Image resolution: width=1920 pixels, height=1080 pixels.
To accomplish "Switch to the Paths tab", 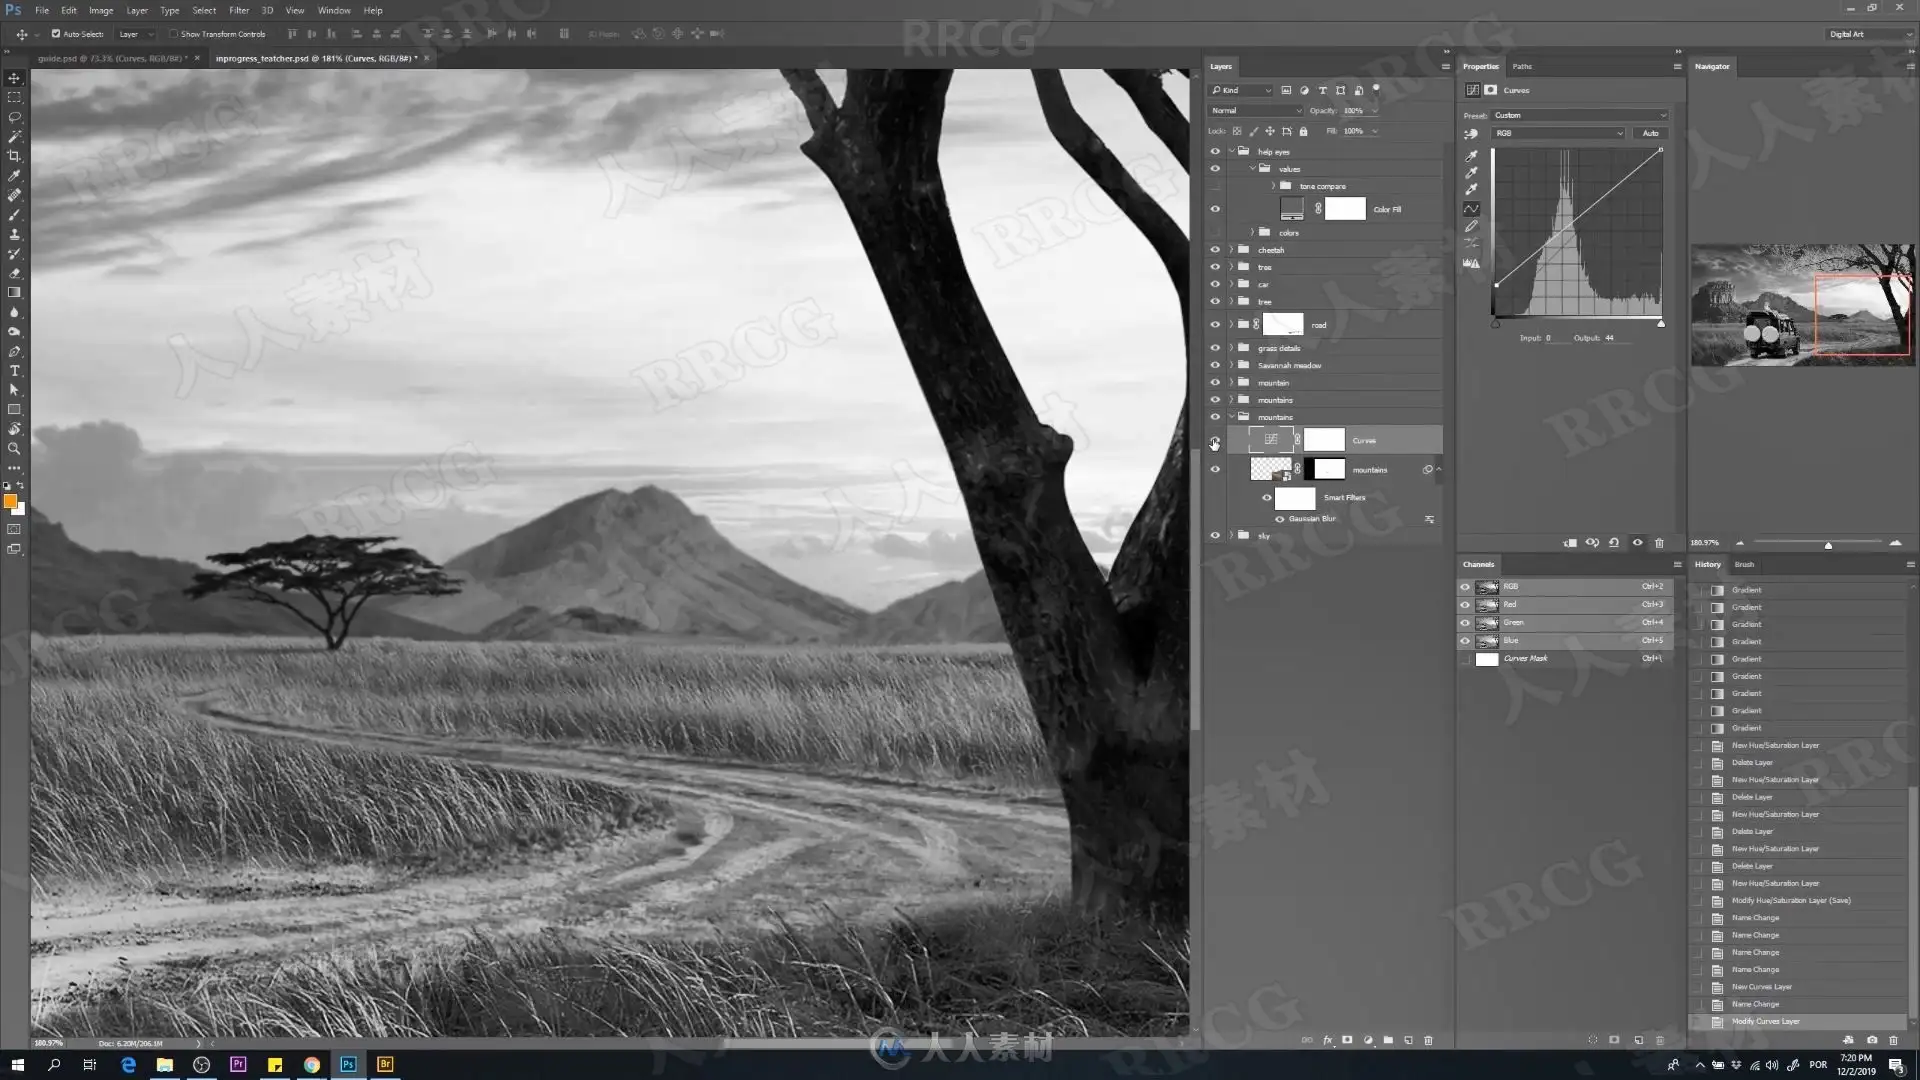I will [1521, 66].
